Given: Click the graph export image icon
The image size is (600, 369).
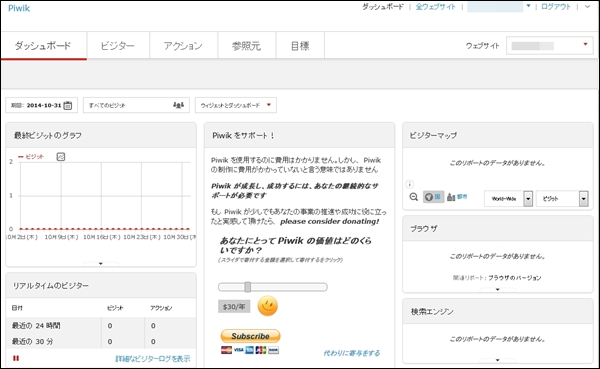Looking at the screenshot, I should coord(61,157).
